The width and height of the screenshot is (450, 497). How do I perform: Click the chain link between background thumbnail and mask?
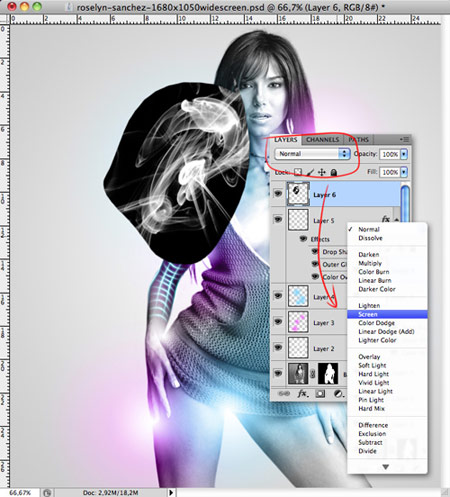click(313, 374)
